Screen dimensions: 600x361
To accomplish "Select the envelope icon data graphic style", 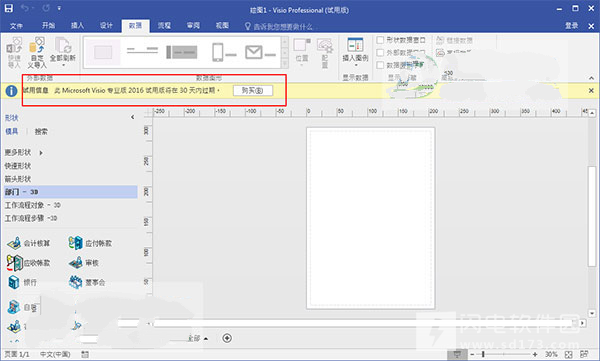I will pyautogui.click(x=260, y=52).
